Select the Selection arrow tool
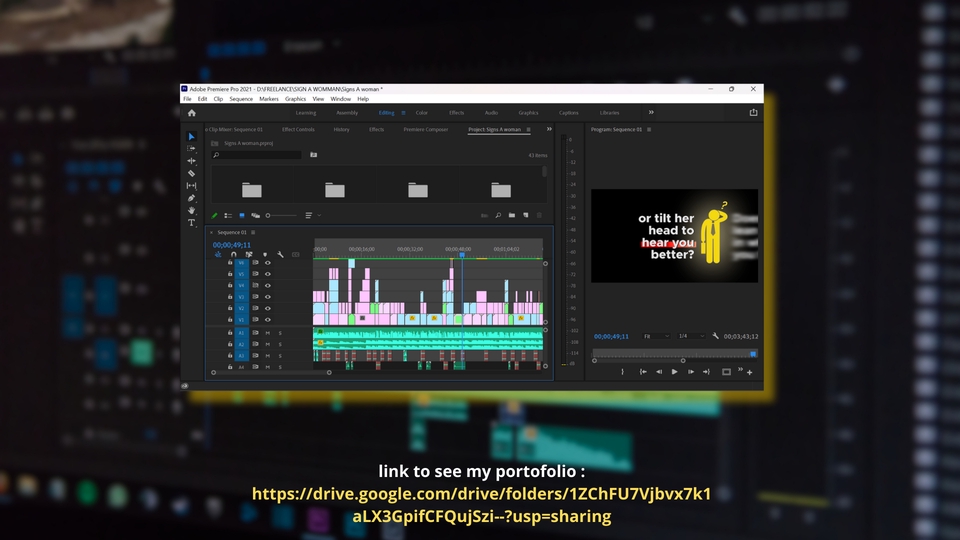The height and width of the screenshot is (540, 960). coord(191,137)
